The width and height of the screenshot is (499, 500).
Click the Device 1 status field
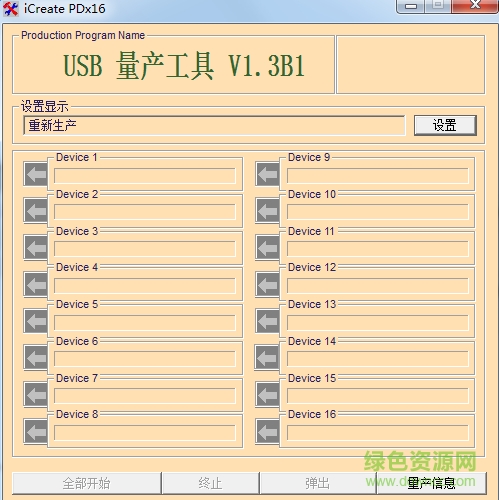[x=145, y=176]
